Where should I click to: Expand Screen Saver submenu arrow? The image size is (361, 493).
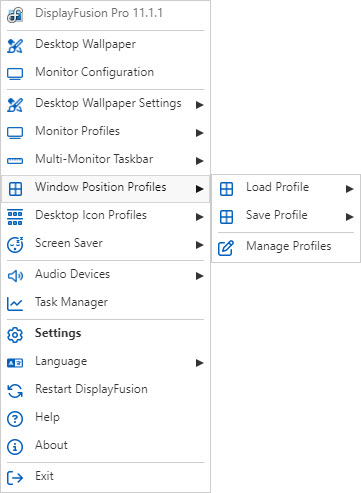point(200,245)
